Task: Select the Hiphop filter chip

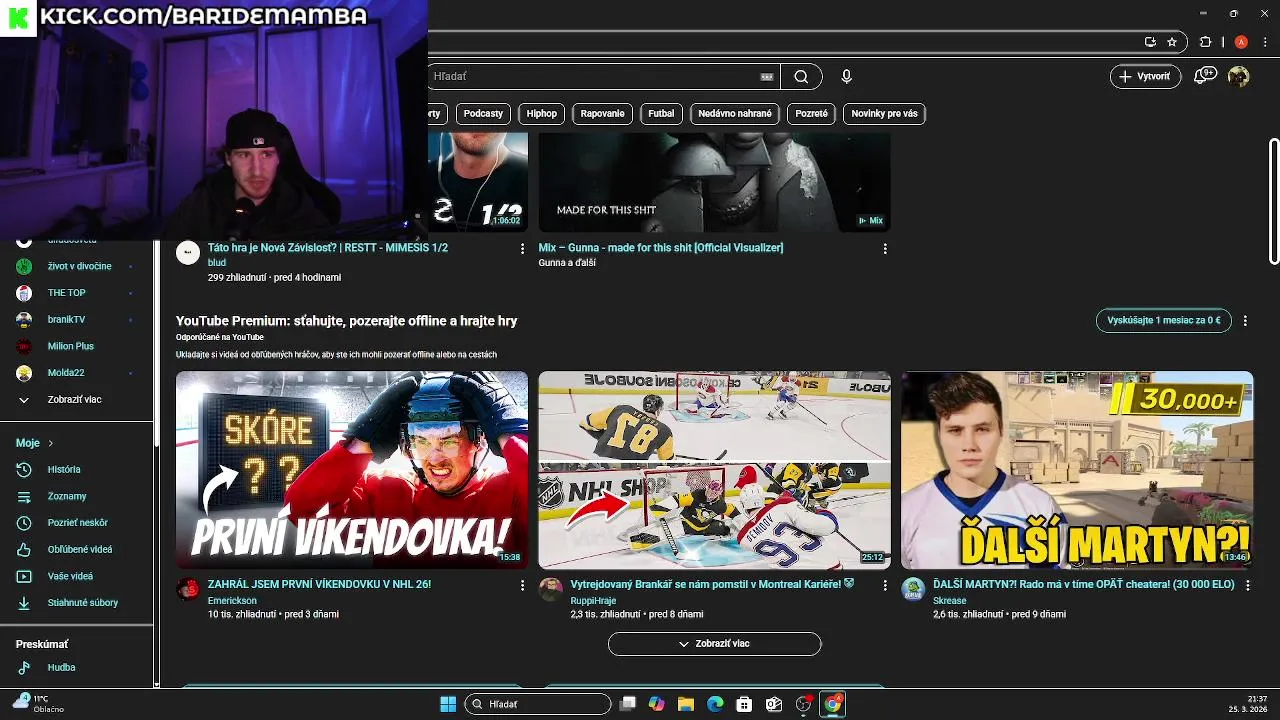Action: click(x=542, y=114)
